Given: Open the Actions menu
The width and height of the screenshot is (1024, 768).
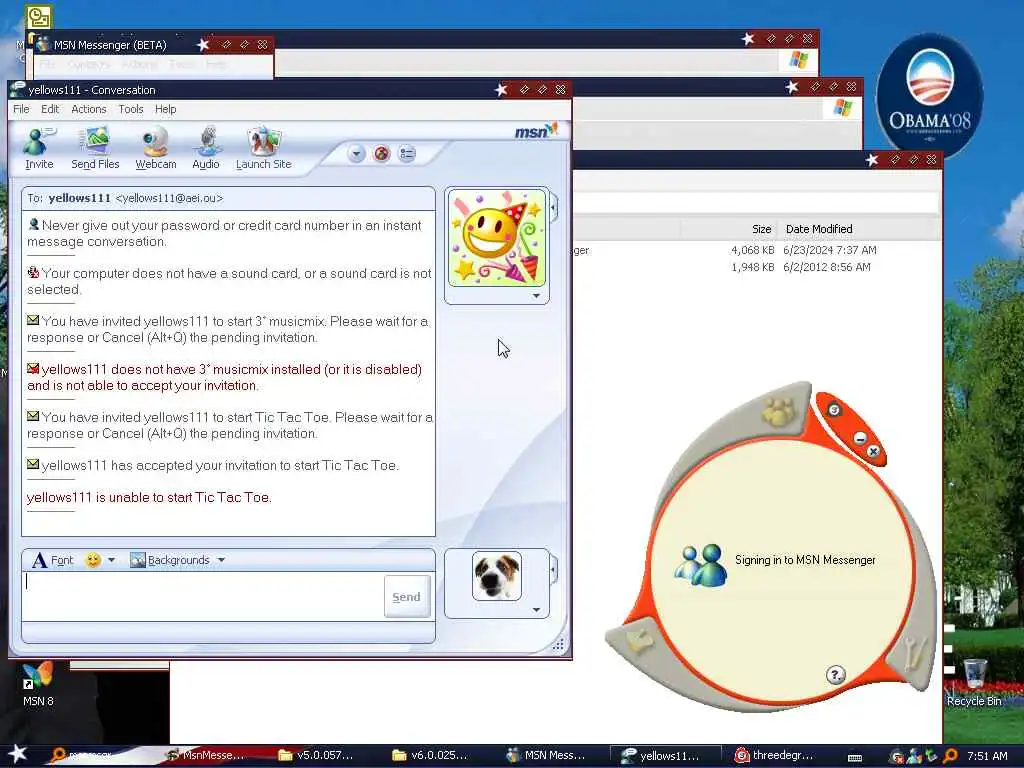Looking at the screenshot, I should pyautogui.click(x=89, y=109).
